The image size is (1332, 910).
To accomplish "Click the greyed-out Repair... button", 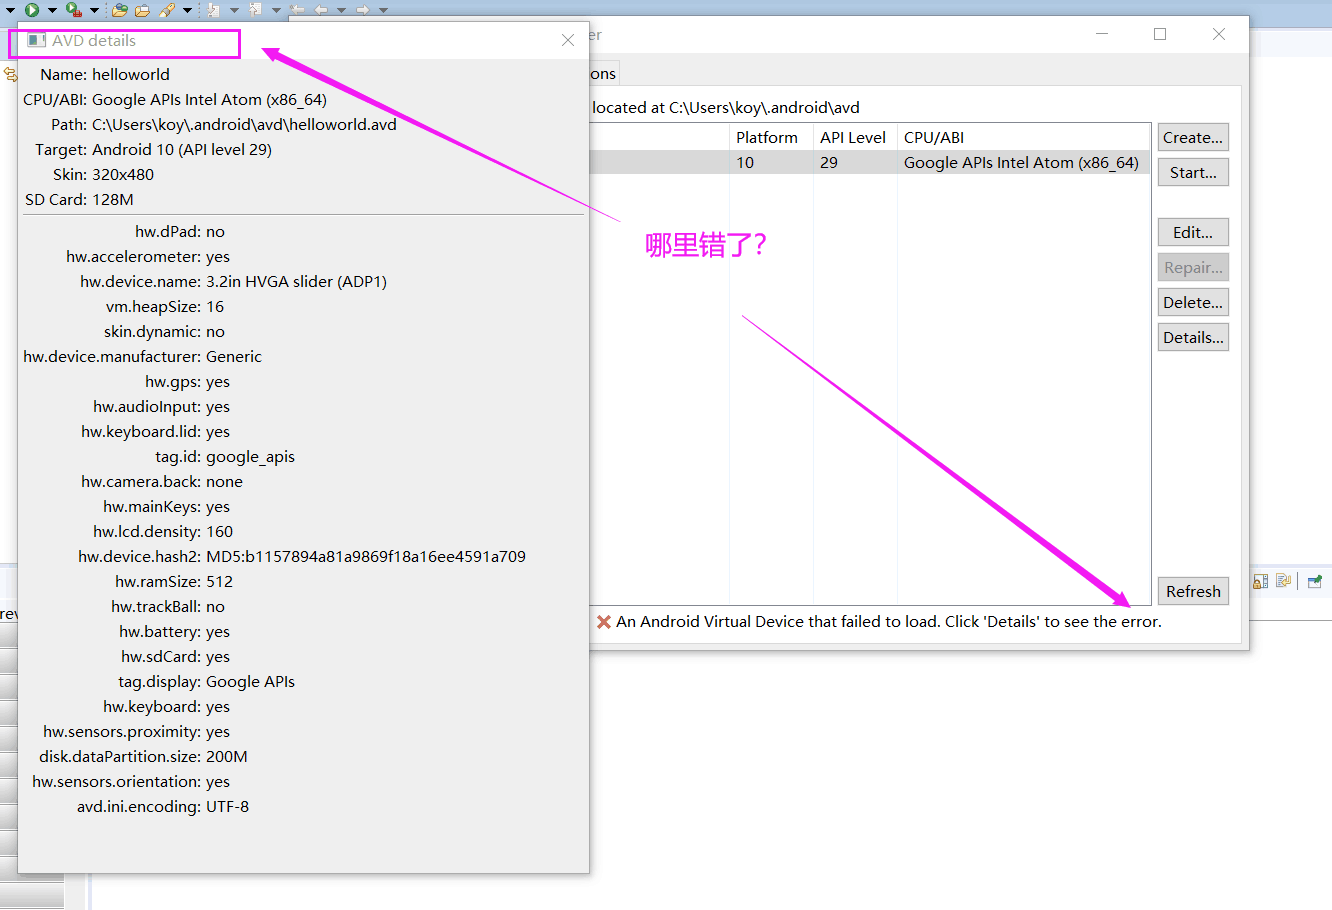I will point(1193,267).
